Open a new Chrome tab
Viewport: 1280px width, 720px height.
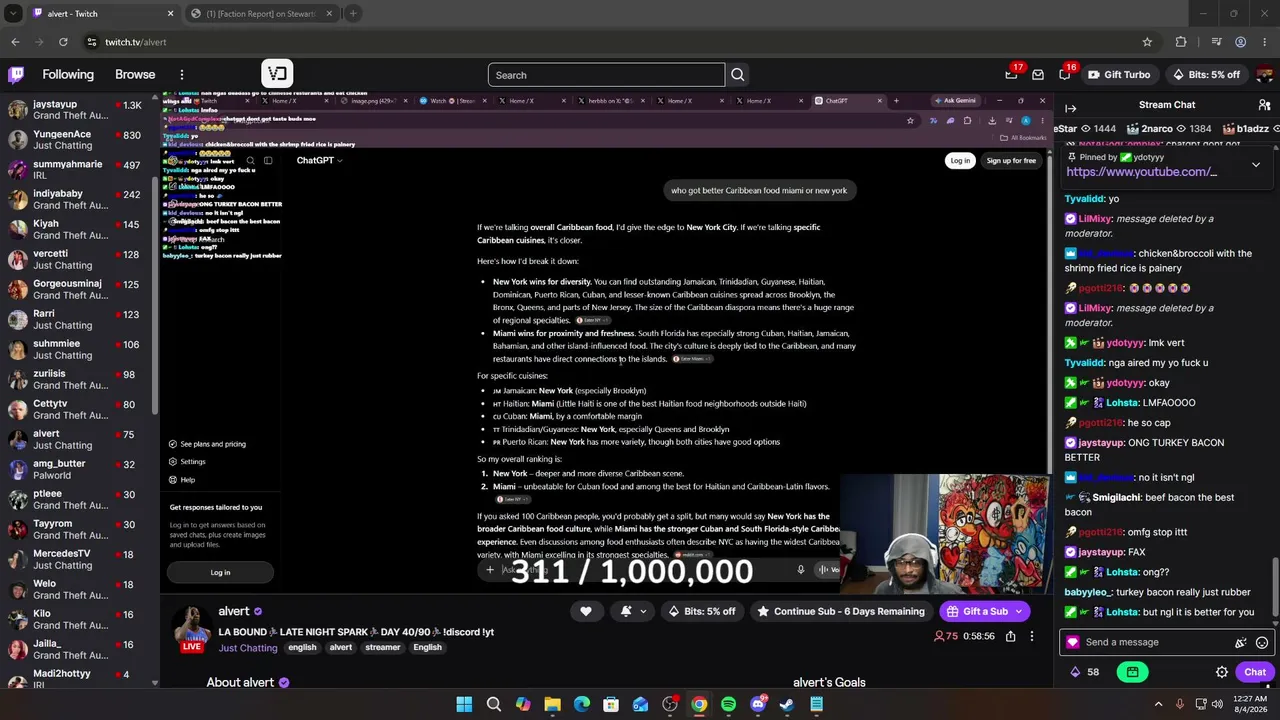(x=353, y=14)
